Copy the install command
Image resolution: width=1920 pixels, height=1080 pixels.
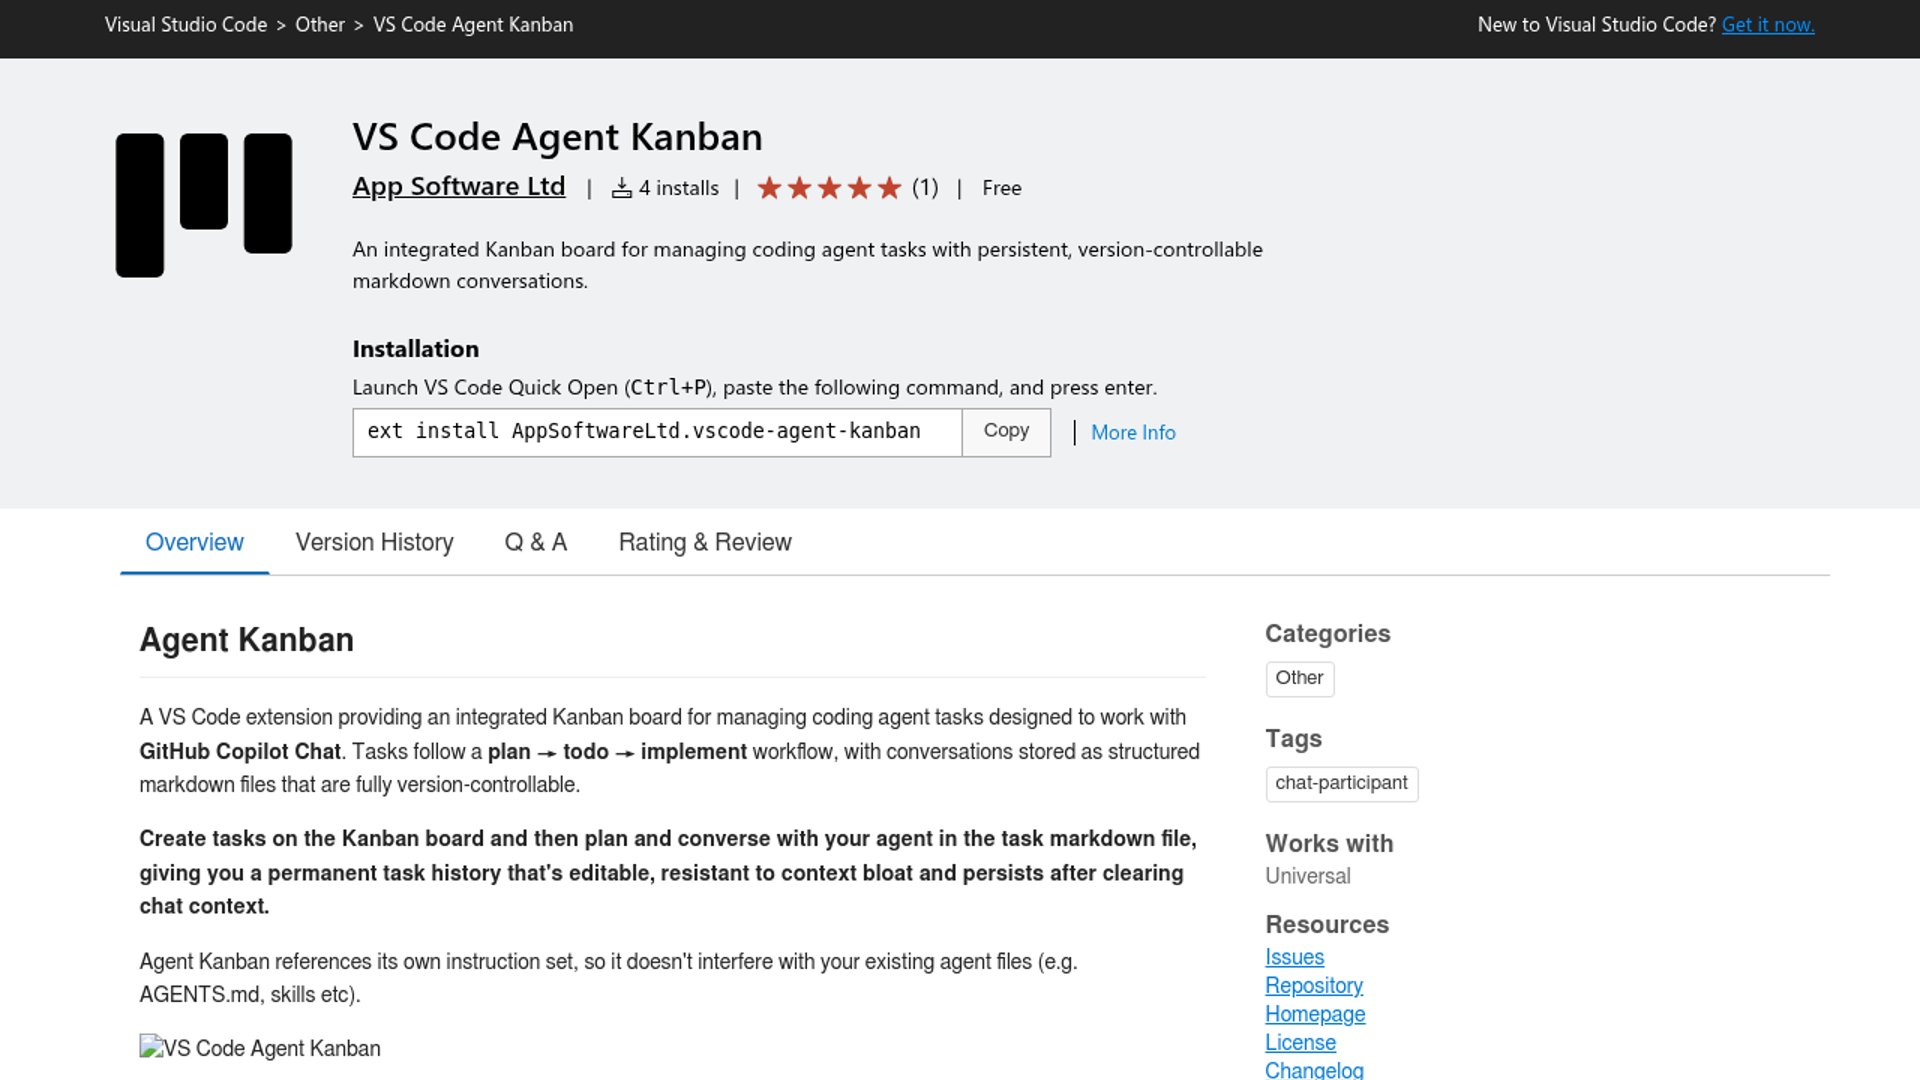1005,431
